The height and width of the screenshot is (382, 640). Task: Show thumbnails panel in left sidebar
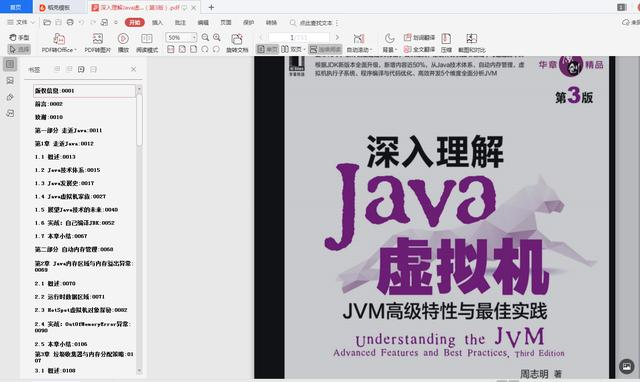[x=10, y=80]
